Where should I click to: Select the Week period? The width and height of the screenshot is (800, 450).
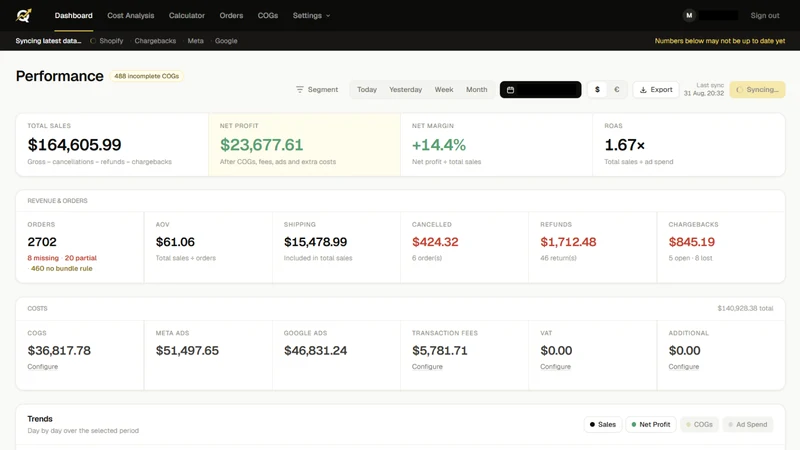tap(444, 89)
